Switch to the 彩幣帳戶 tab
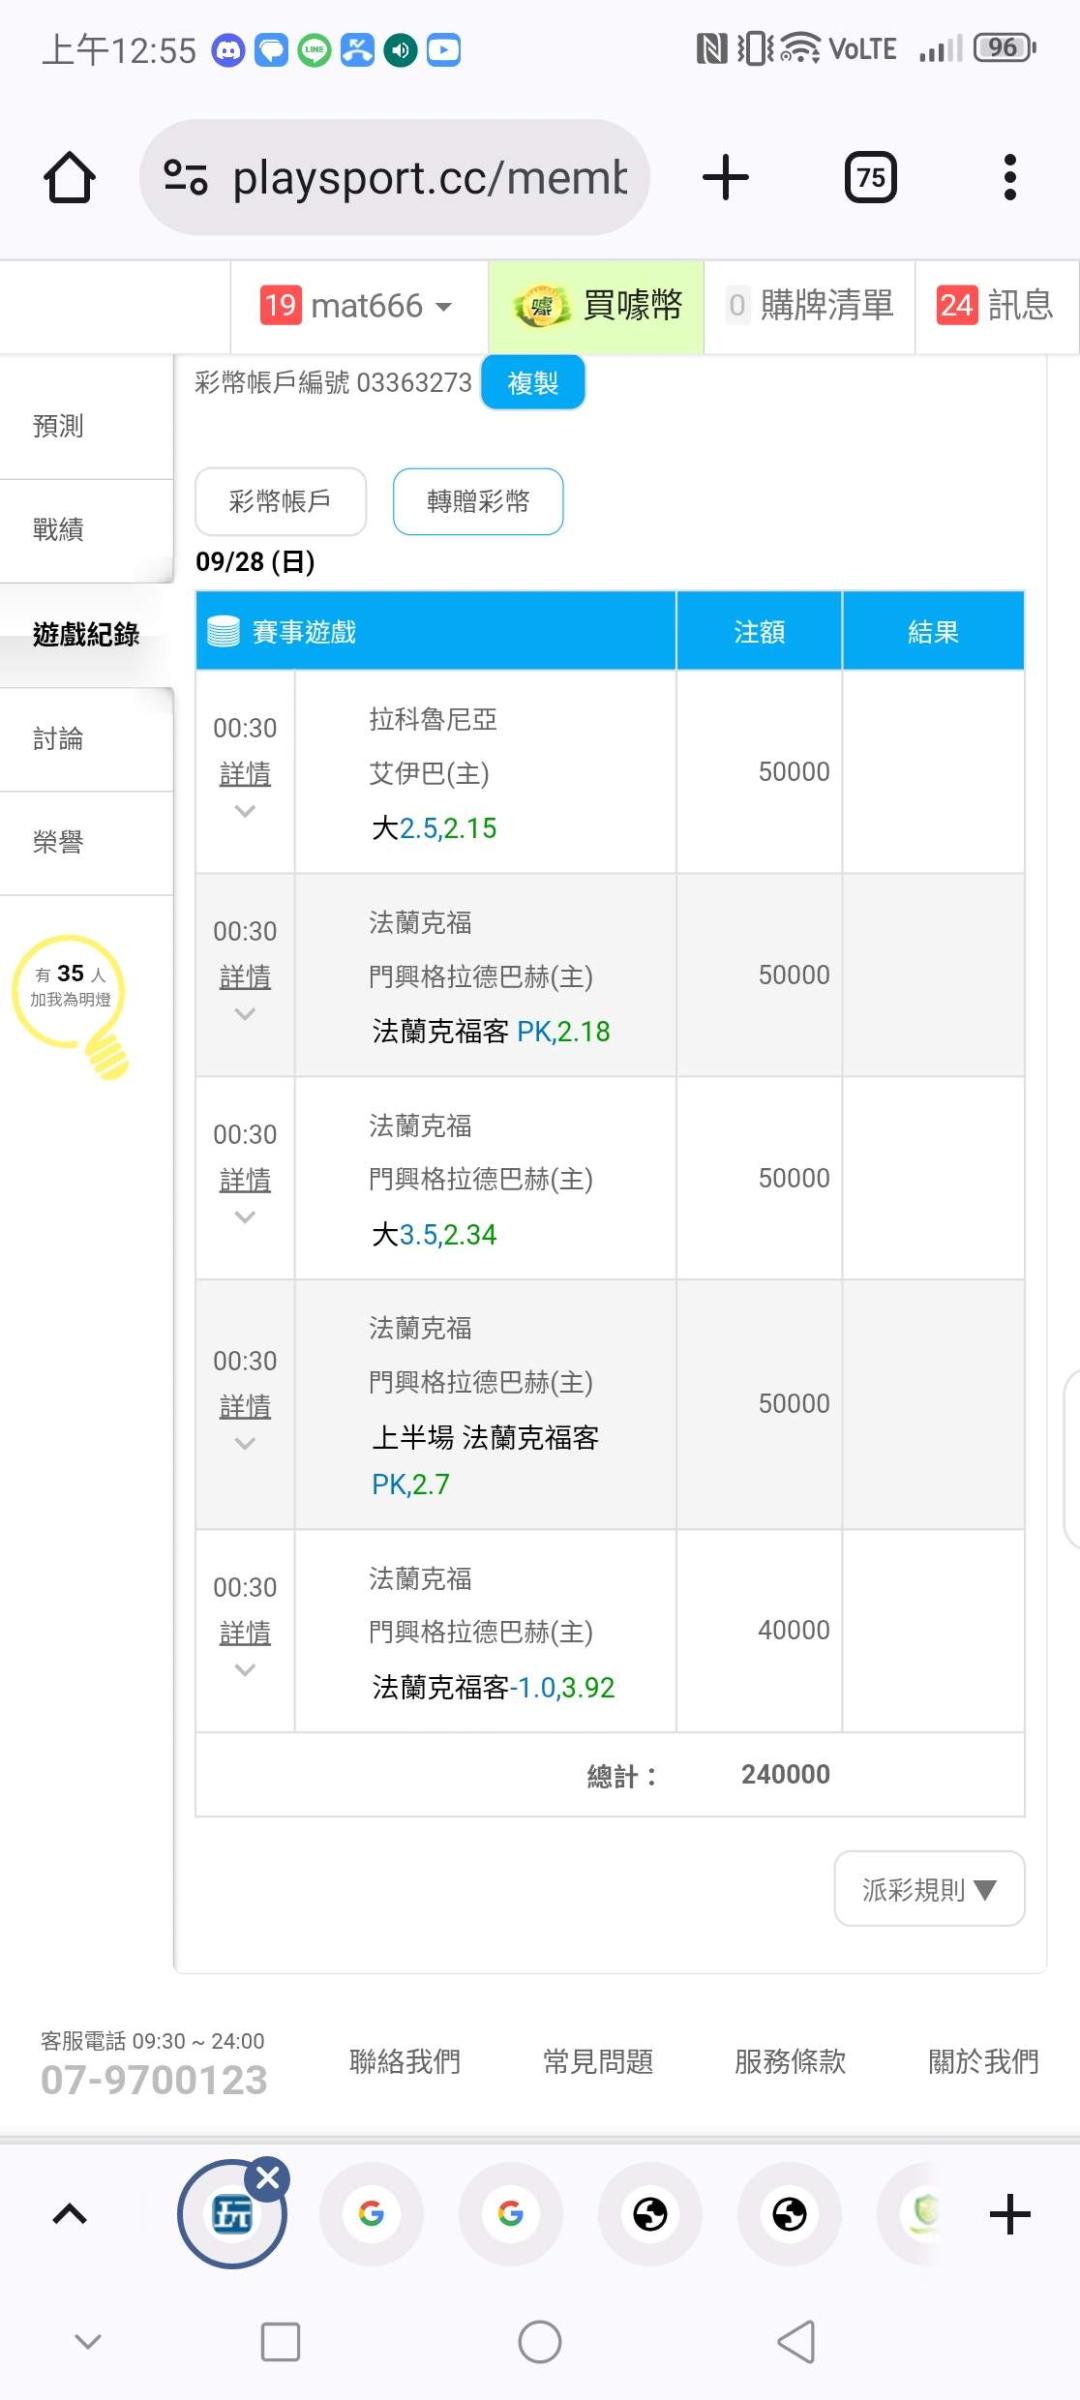The width and height of the screenshot is (1080, 2400). pos(280,501)
